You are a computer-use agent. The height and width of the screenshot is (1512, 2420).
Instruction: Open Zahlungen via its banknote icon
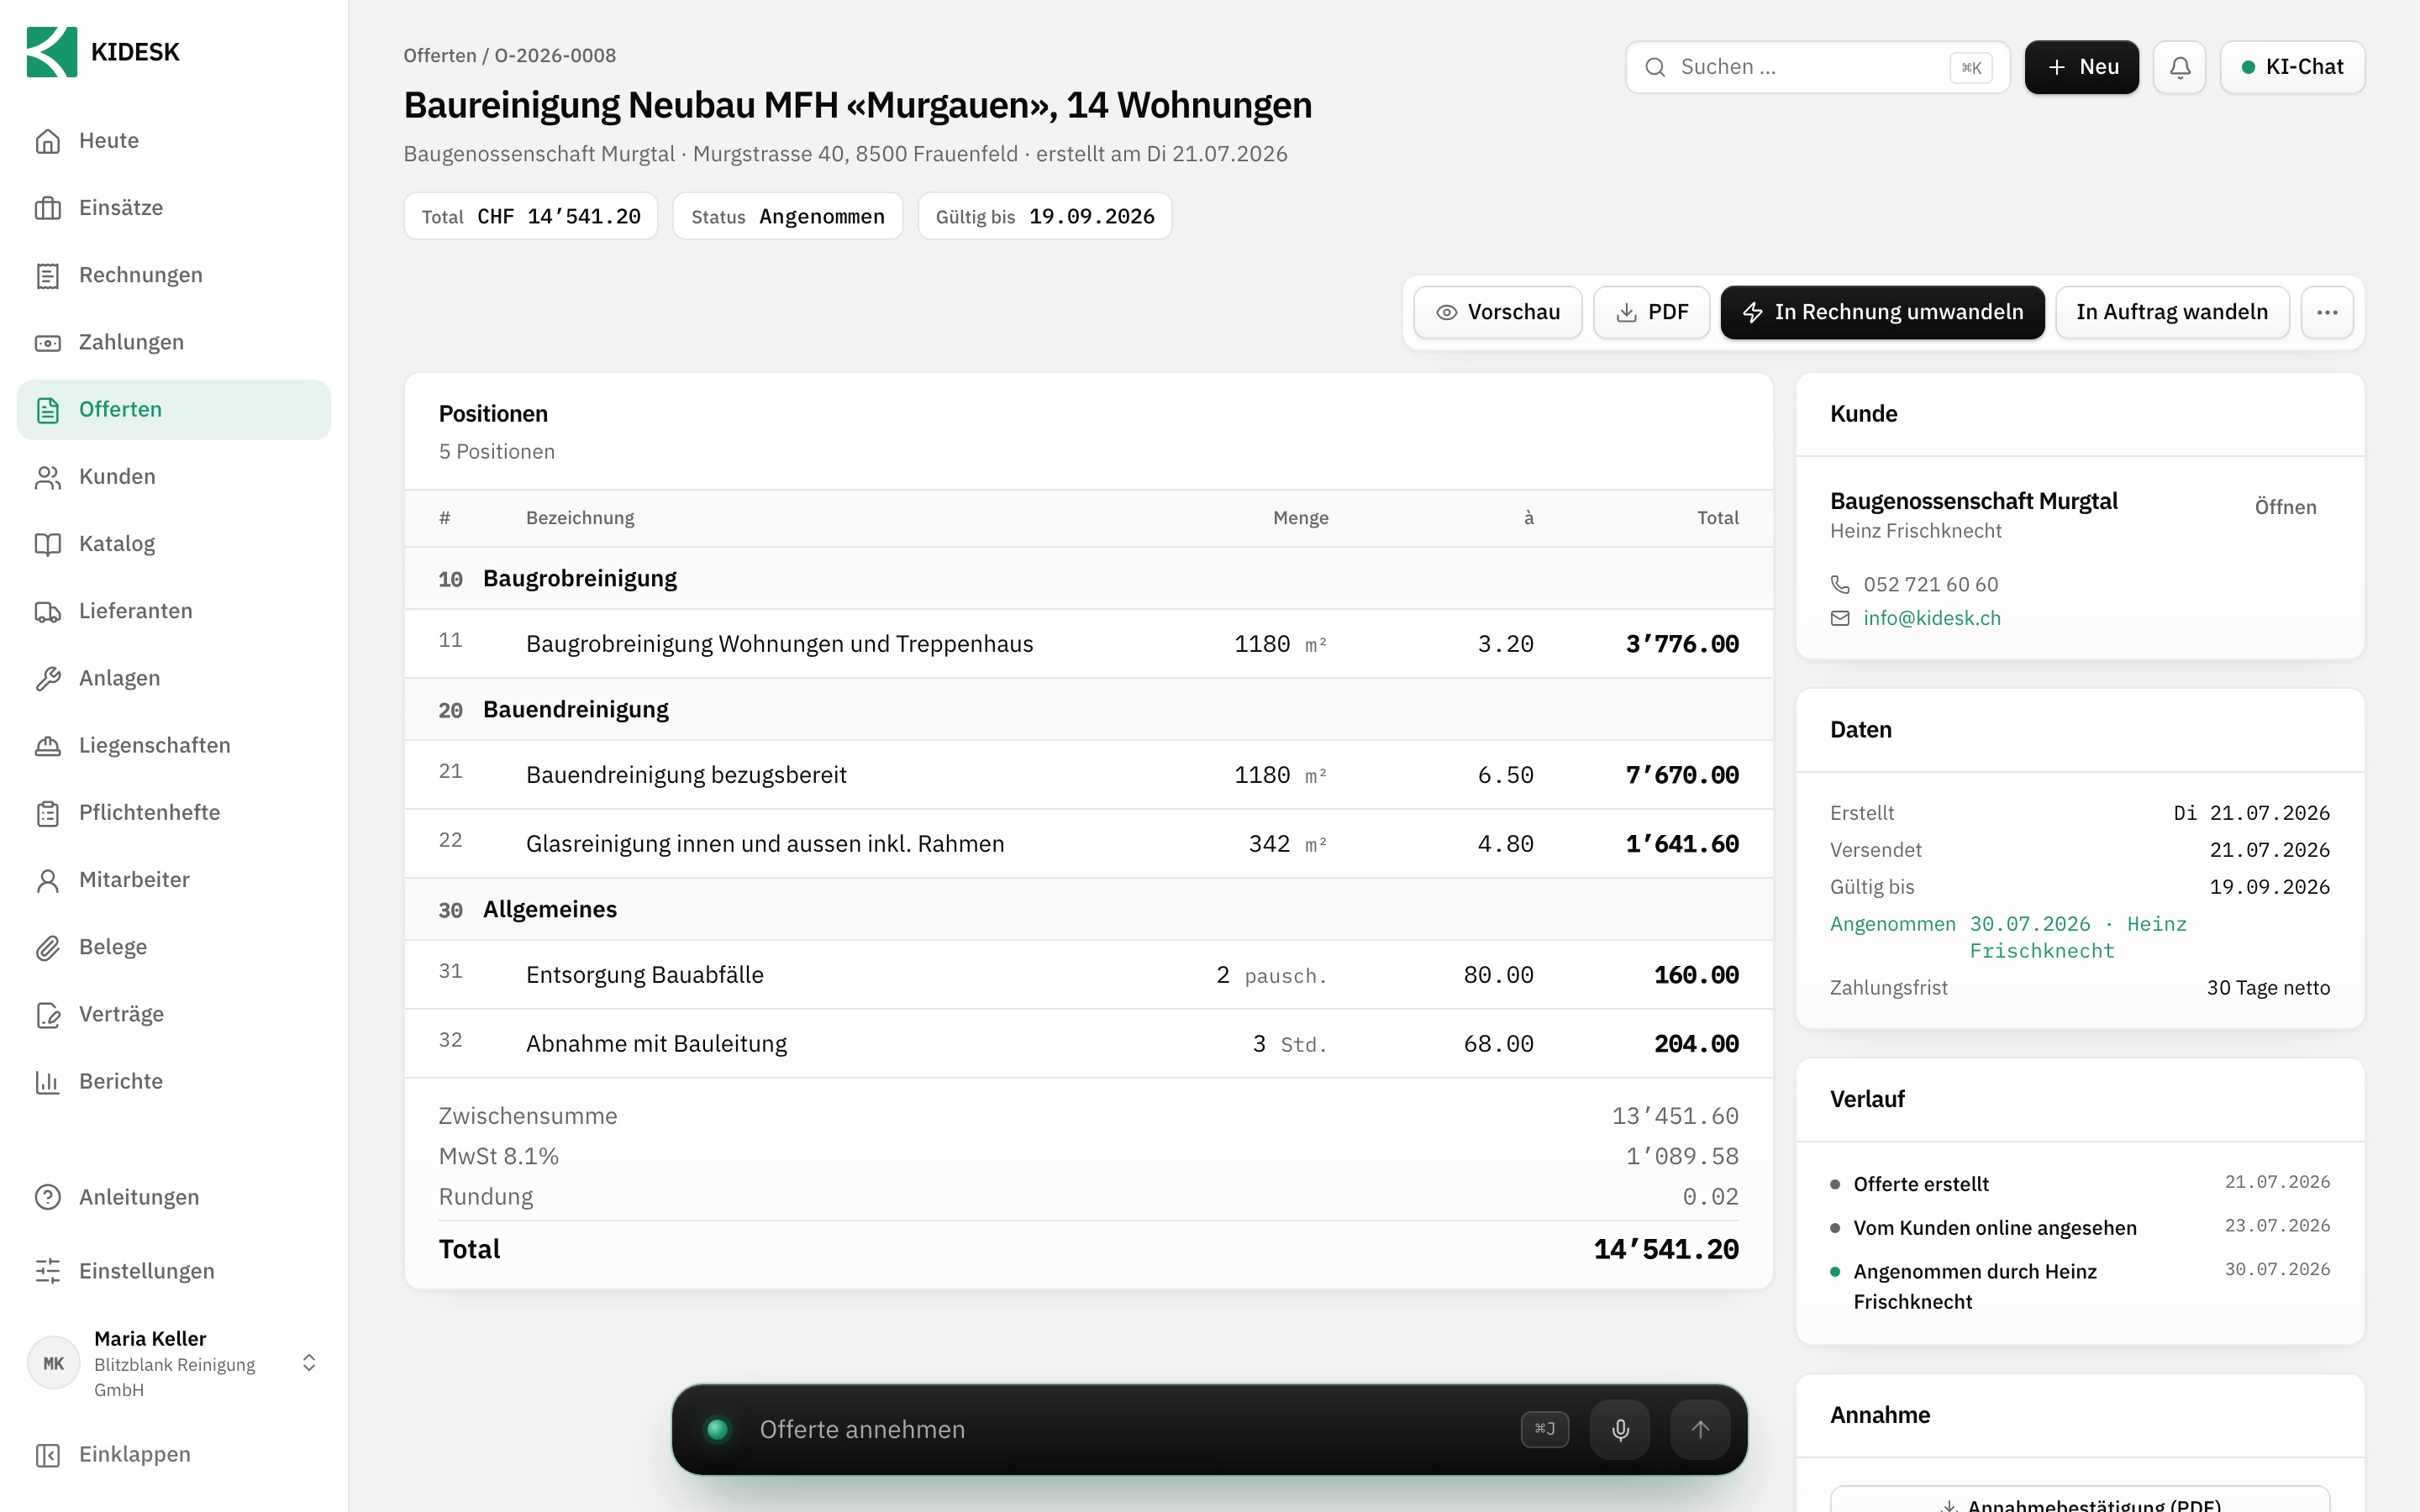click(48, 342)
